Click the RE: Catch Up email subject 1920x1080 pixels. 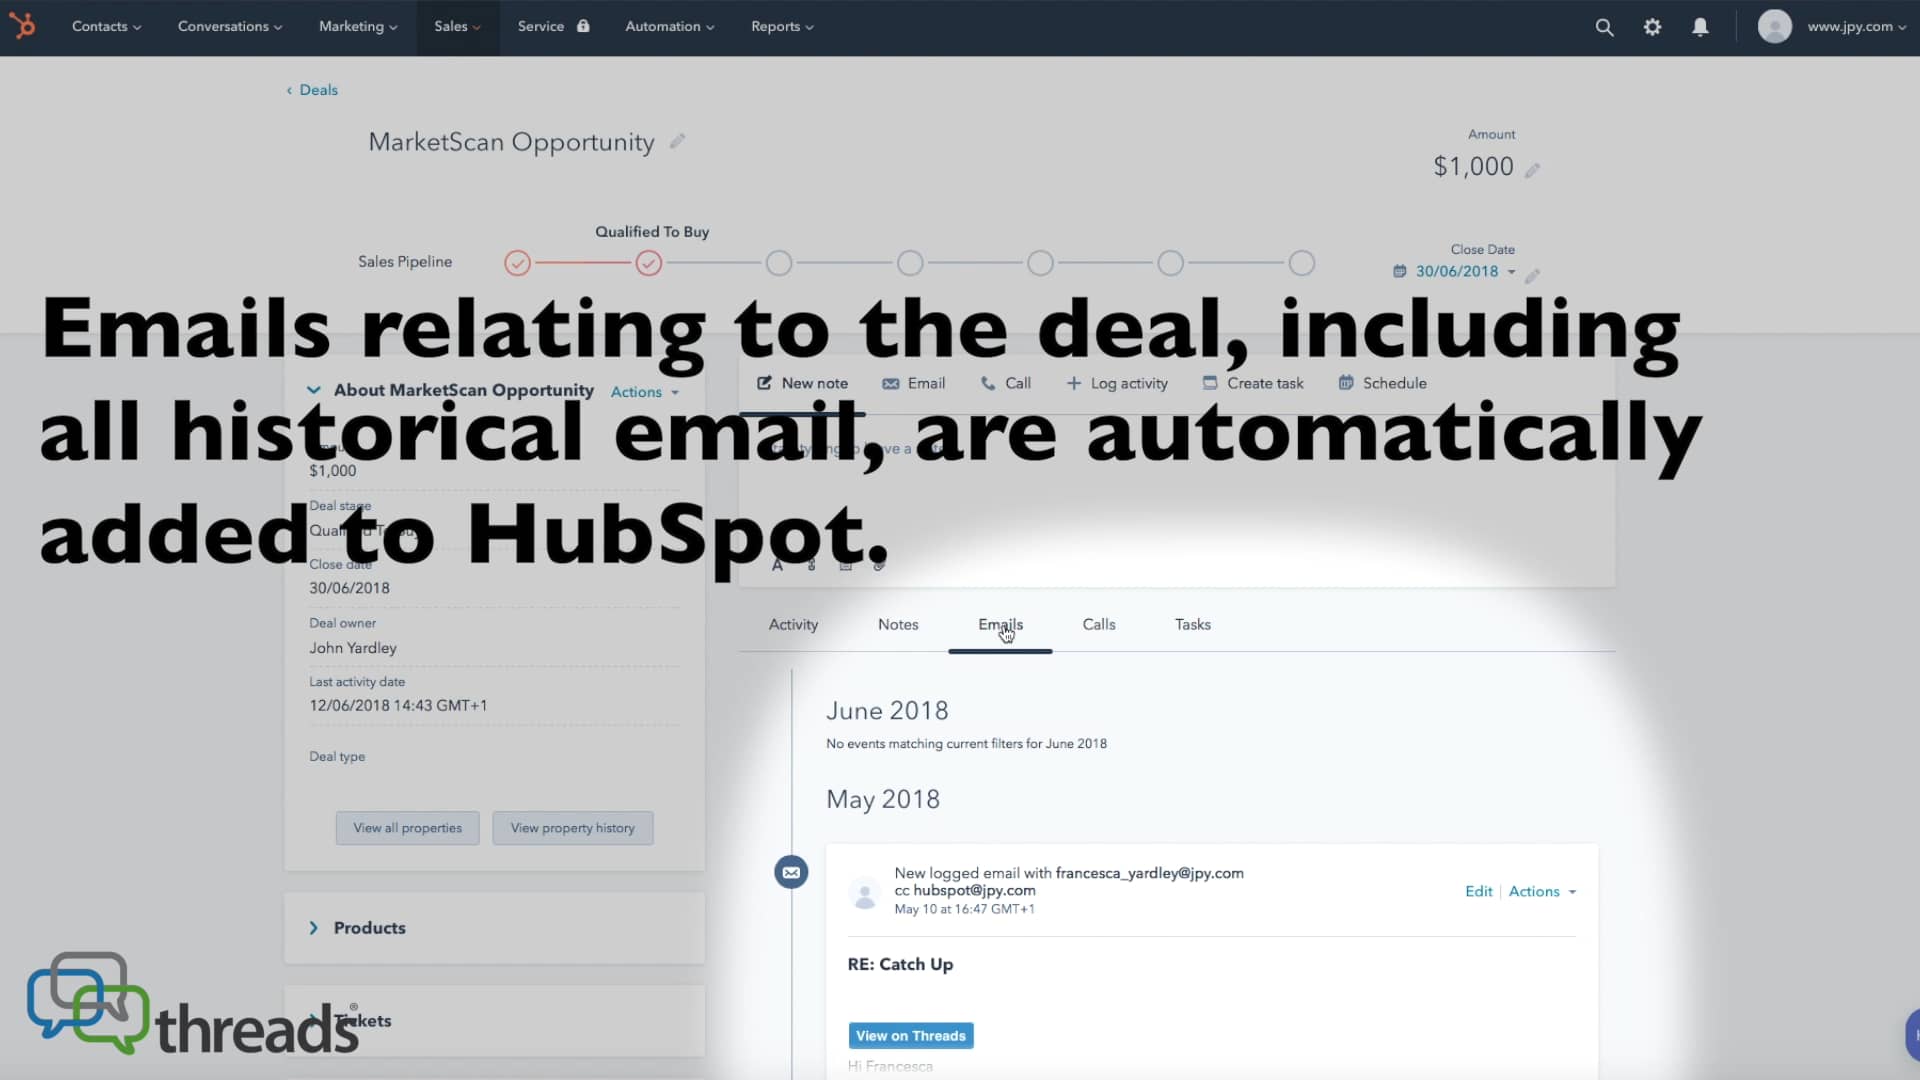(900, 964)
